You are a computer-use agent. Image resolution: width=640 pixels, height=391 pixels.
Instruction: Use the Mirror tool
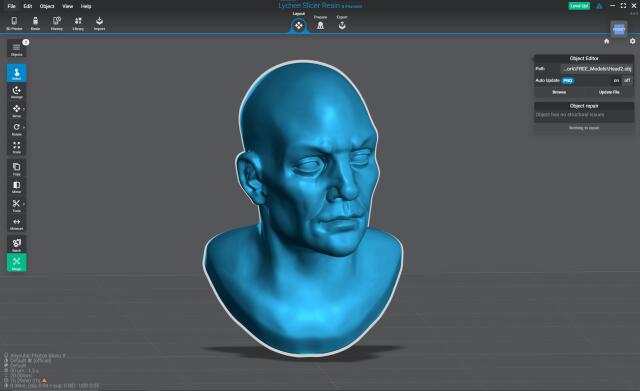tap(17, 187)
